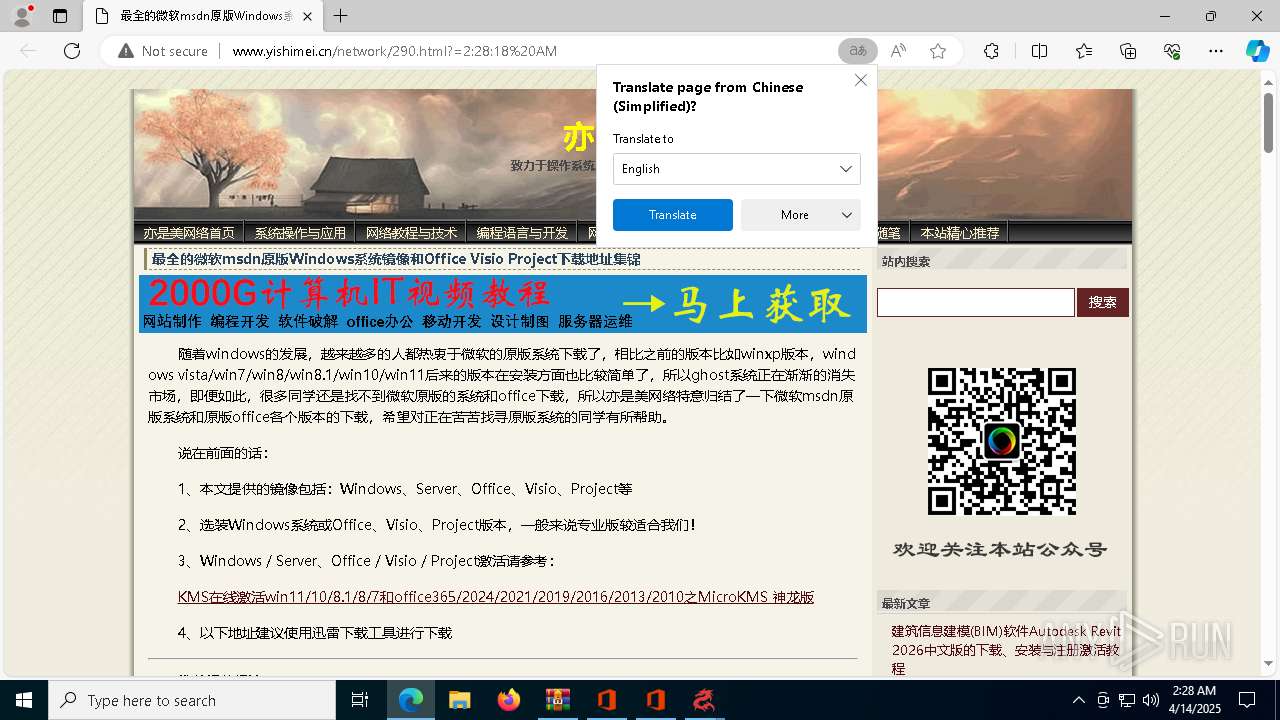This screenshot has width=1280, height=720.
Task: Click the address bar URL
Action: [394, 51]
